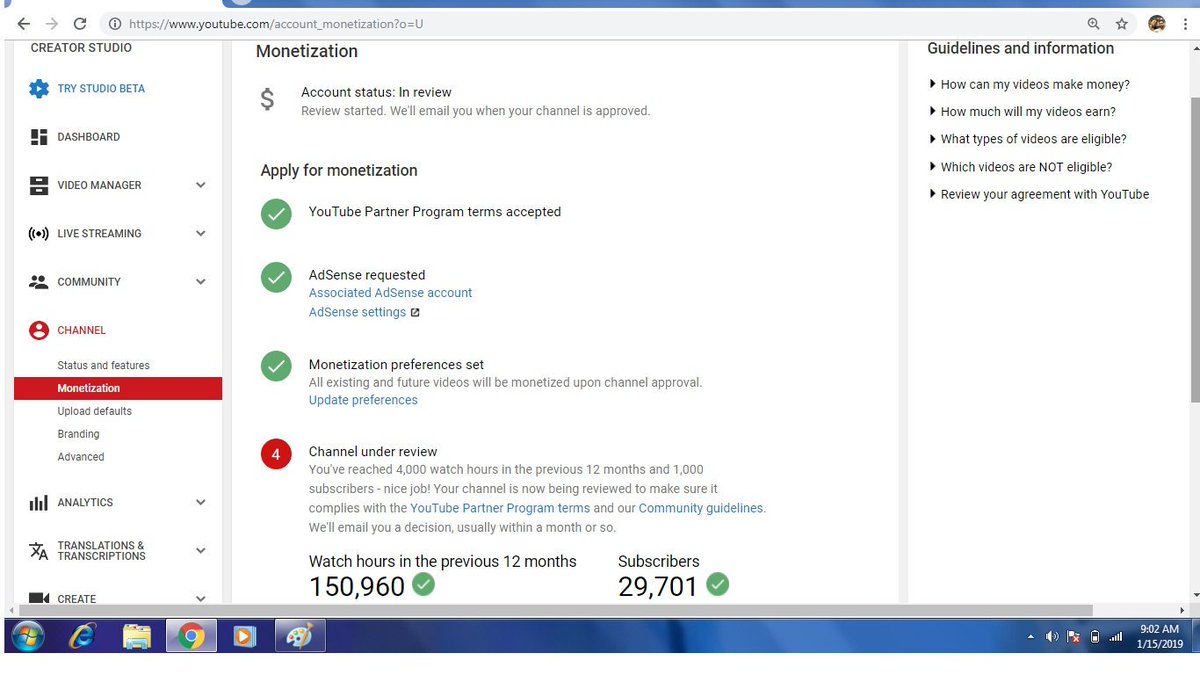Viewport: 1200px width, 675px height.
Task: Click the Video Manager icon
Action: pos(39,185)
